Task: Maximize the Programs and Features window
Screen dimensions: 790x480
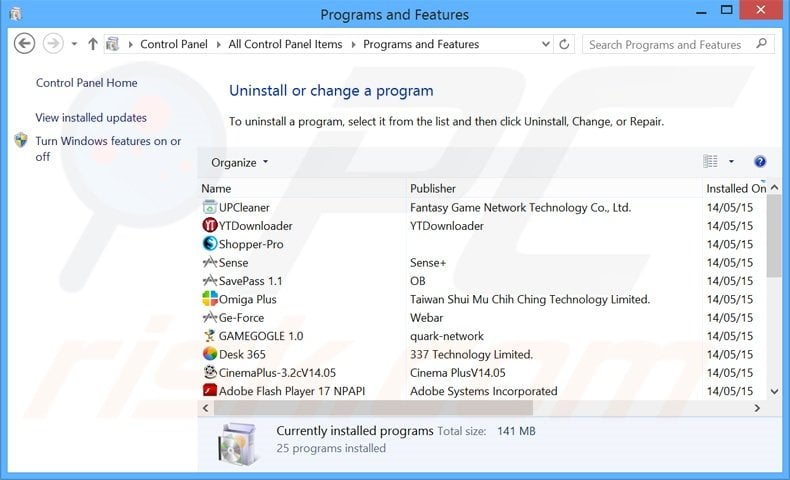Action: (x=727, y=10)
